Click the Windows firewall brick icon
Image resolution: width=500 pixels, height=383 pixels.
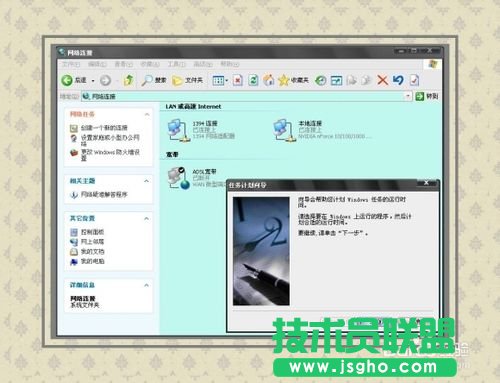click(x=74, y=153)
